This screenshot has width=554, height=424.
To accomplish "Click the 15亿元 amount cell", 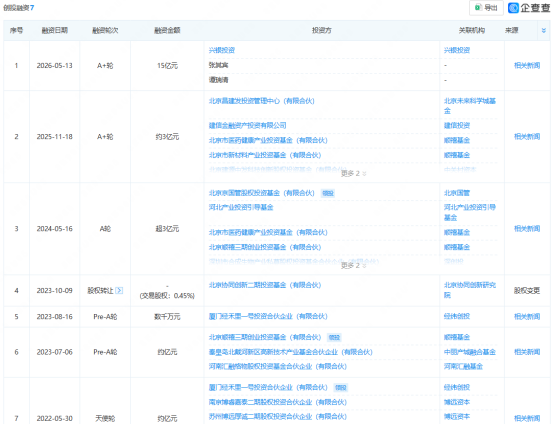I will 167,66.
